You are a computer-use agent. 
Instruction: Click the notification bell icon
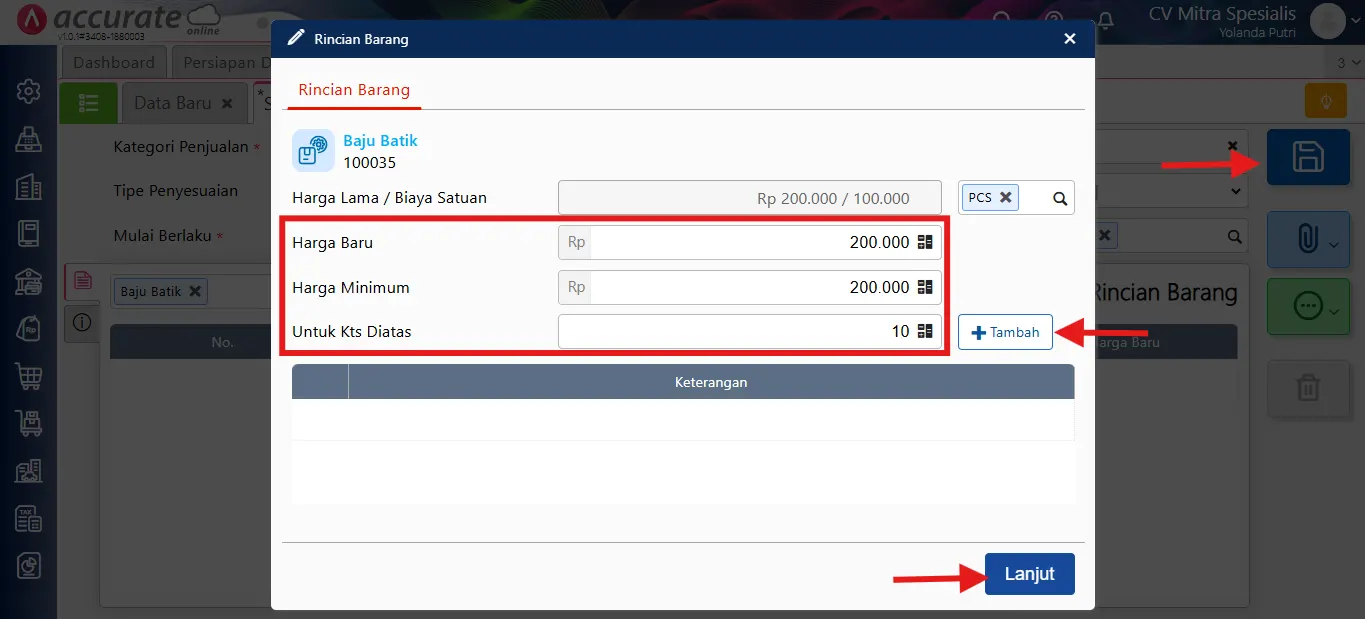[x=1105, y=20]
